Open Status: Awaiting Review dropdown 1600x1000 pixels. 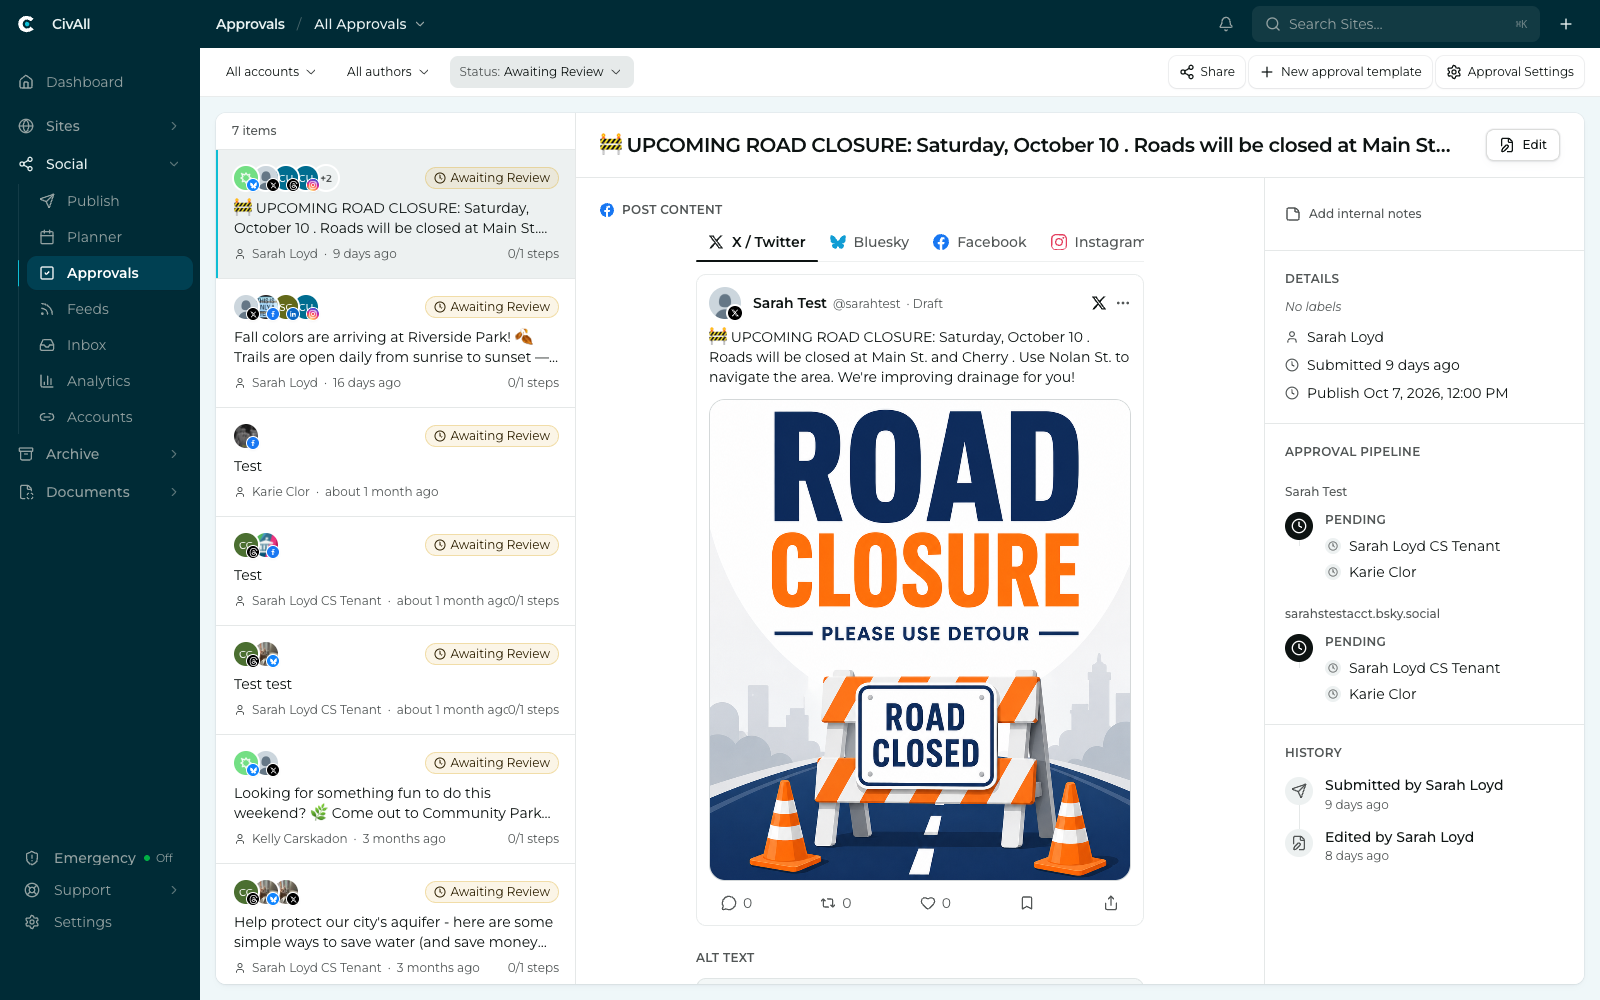[x=541, y=72]
